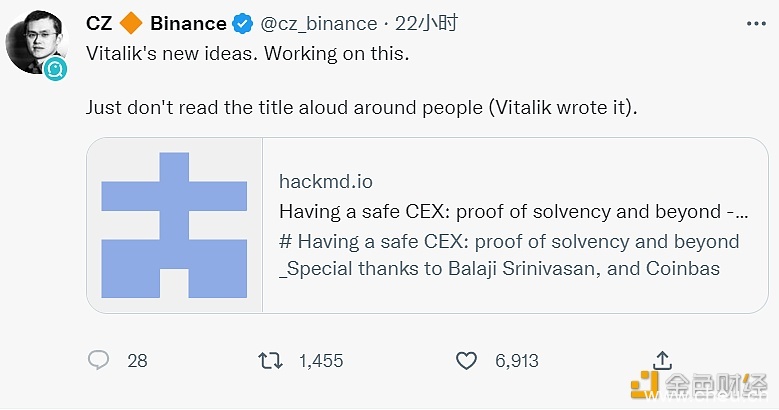Like the tweet with the heart icon
The height and width of the screenshot is (410, 779).
click(x=466, y=360)
